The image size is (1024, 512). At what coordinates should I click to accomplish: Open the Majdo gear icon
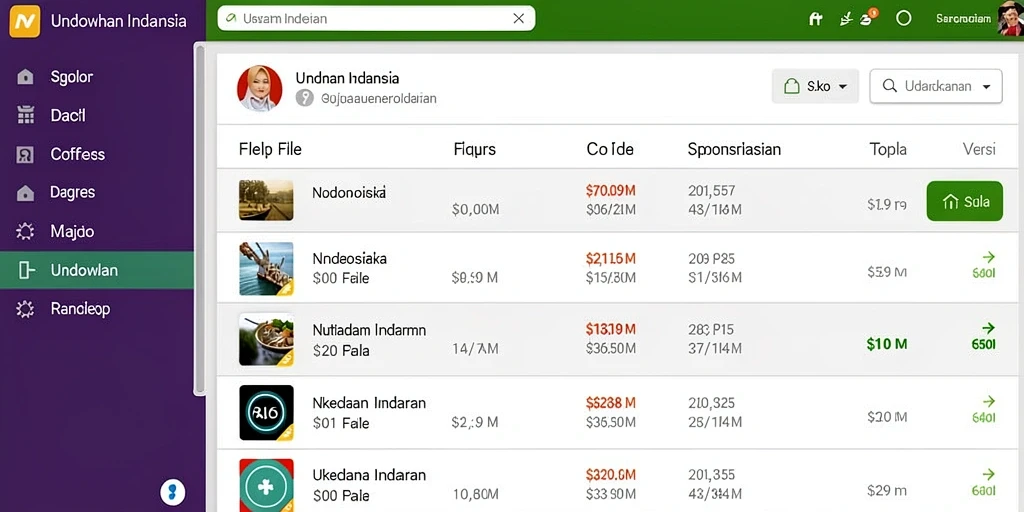tap(25, 231)
